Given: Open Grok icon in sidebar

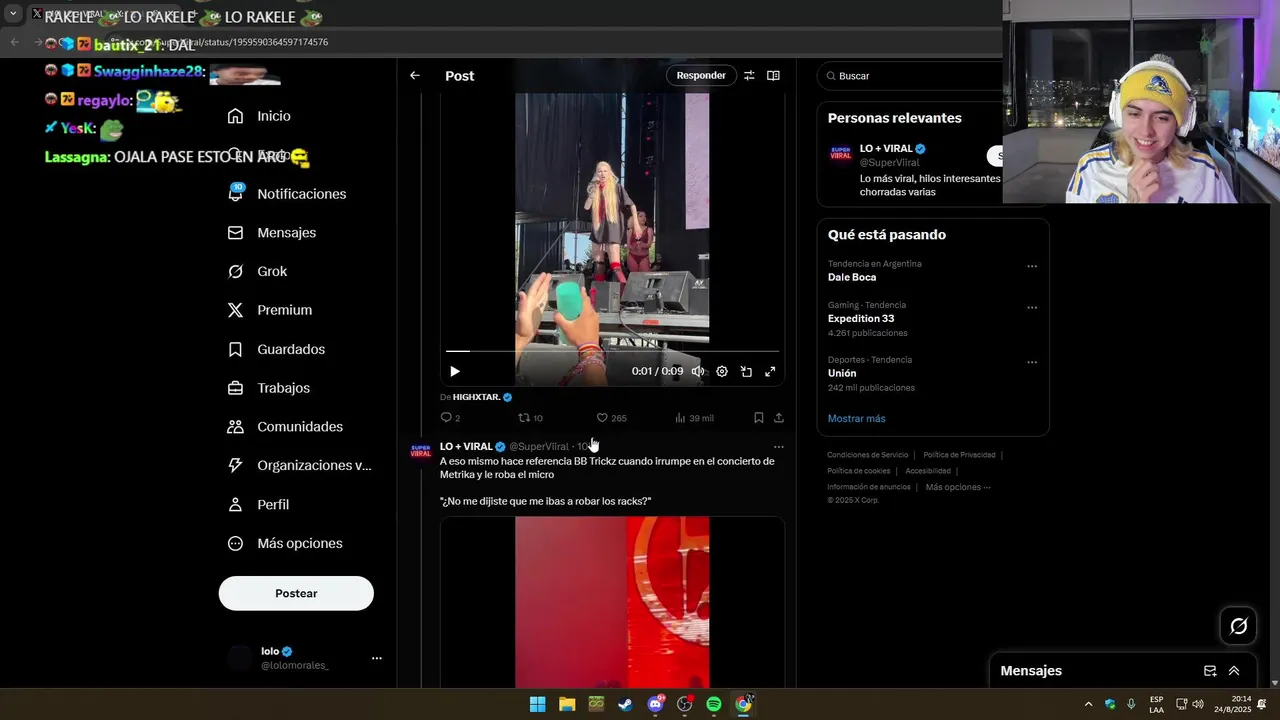Looking at the screenshot, I should tap(235, 272).
